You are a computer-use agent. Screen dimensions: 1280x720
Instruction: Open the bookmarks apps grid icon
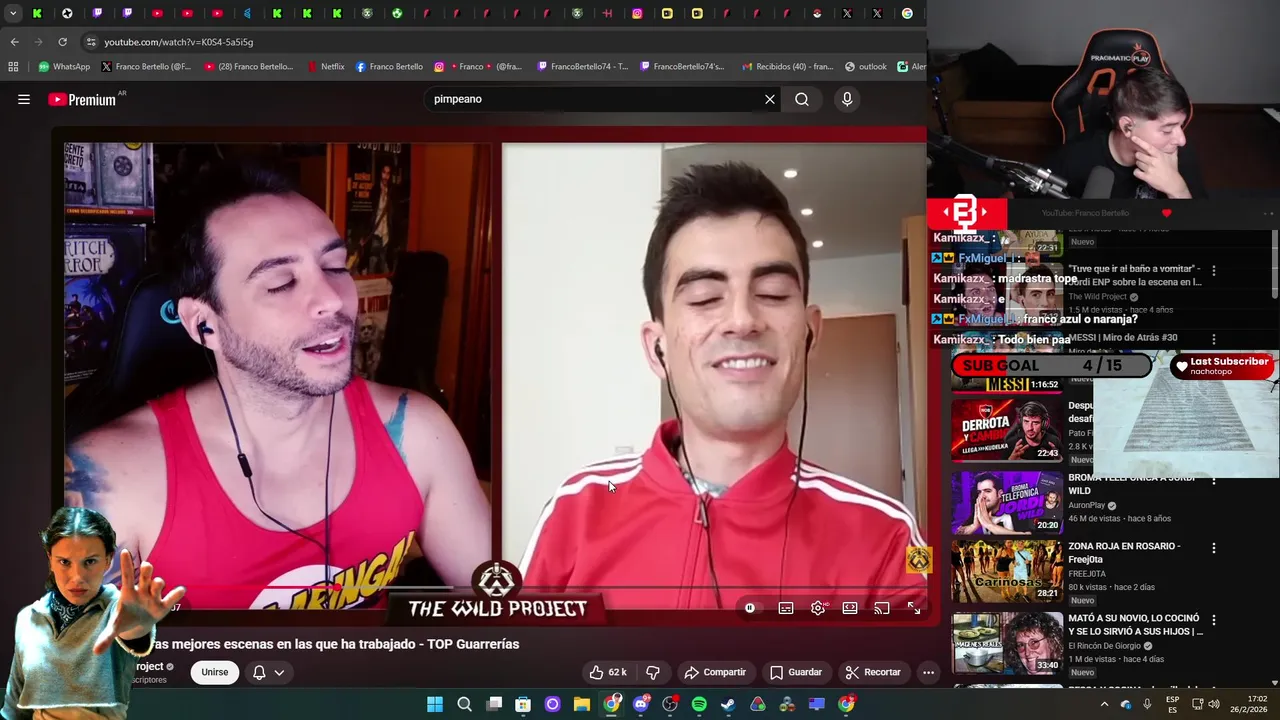(13, 67)
